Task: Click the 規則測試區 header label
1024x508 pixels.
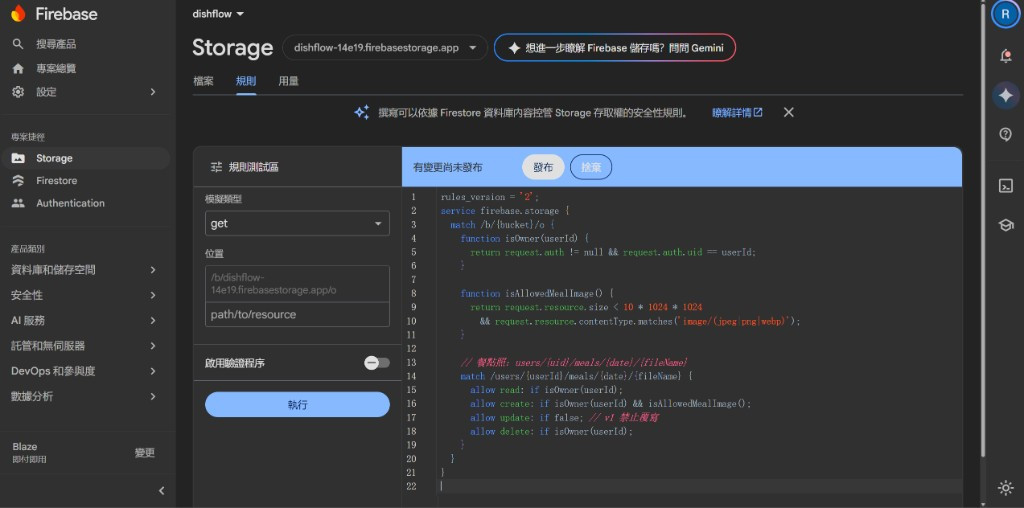Action: click(253, 167)
